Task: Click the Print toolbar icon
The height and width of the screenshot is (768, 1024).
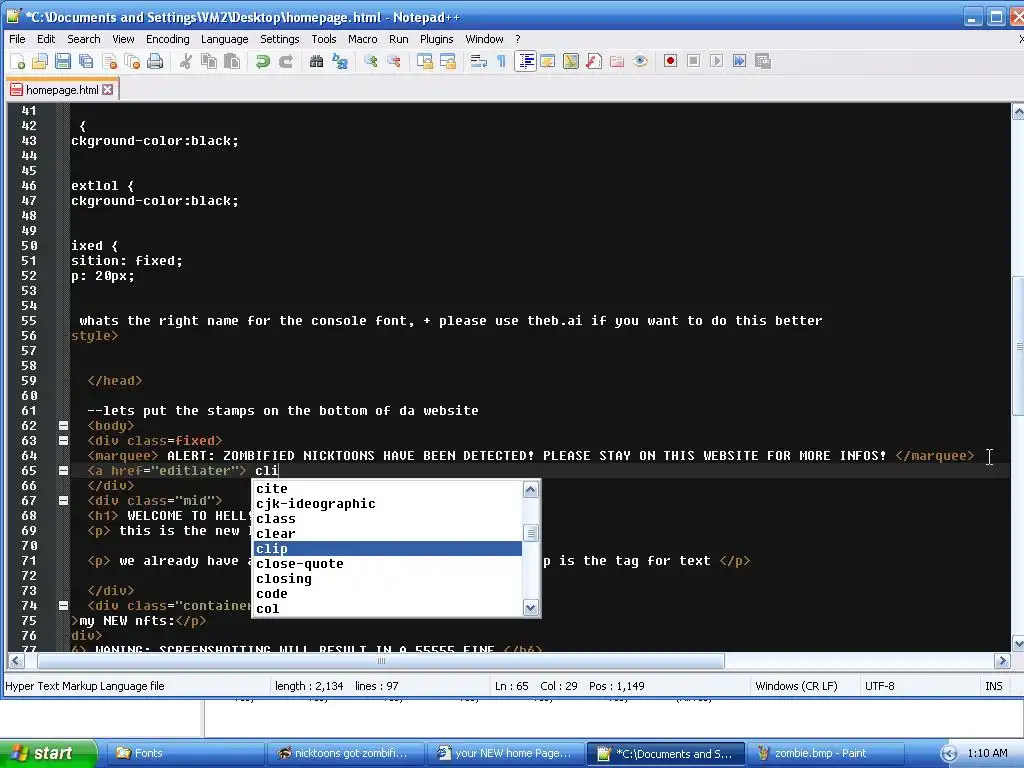Action: (x=155, y=61)
